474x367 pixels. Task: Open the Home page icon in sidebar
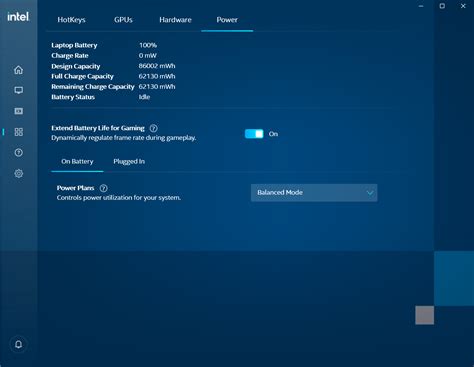click(x=19, y=70)
